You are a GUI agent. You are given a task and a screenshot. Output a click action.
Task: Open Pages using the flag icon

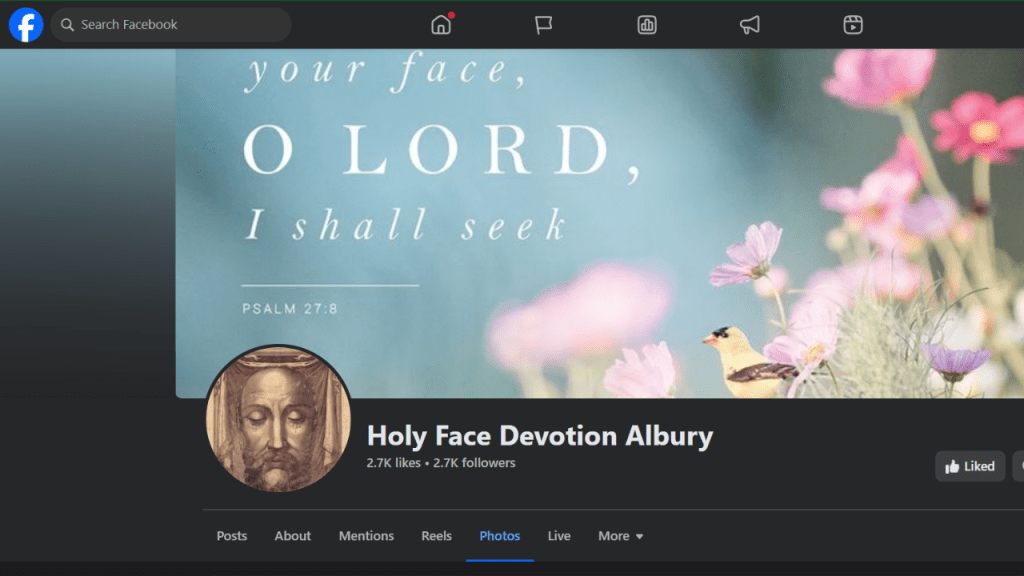[x=544, y=25]
